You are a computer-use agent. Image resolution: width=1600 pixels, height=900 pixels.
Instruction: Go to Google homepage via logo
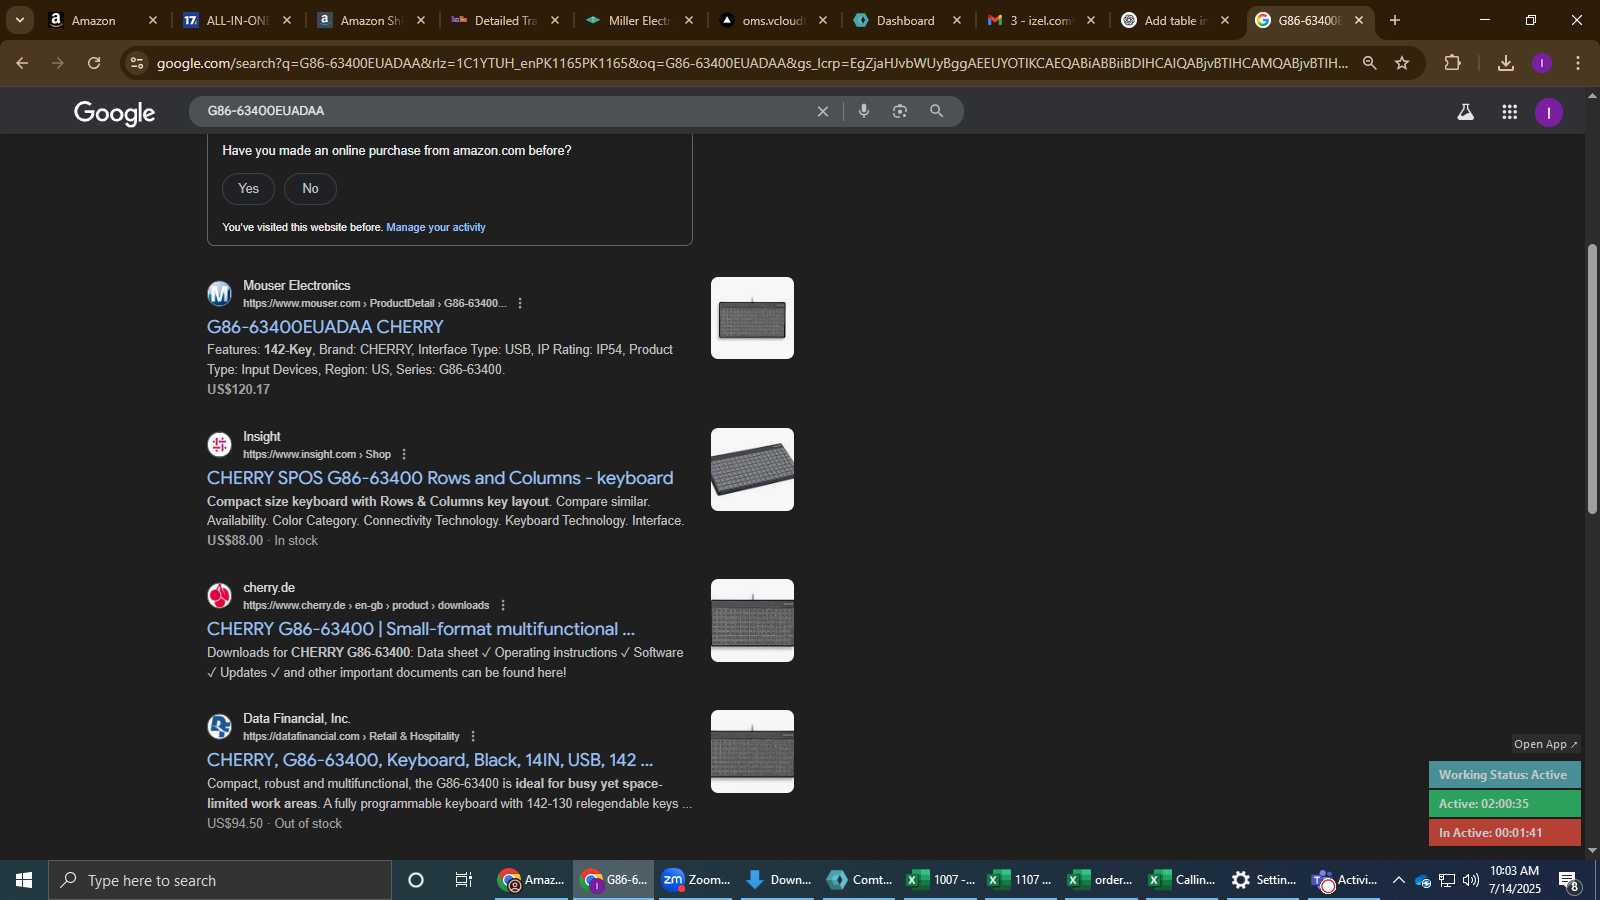coord(114,113)
